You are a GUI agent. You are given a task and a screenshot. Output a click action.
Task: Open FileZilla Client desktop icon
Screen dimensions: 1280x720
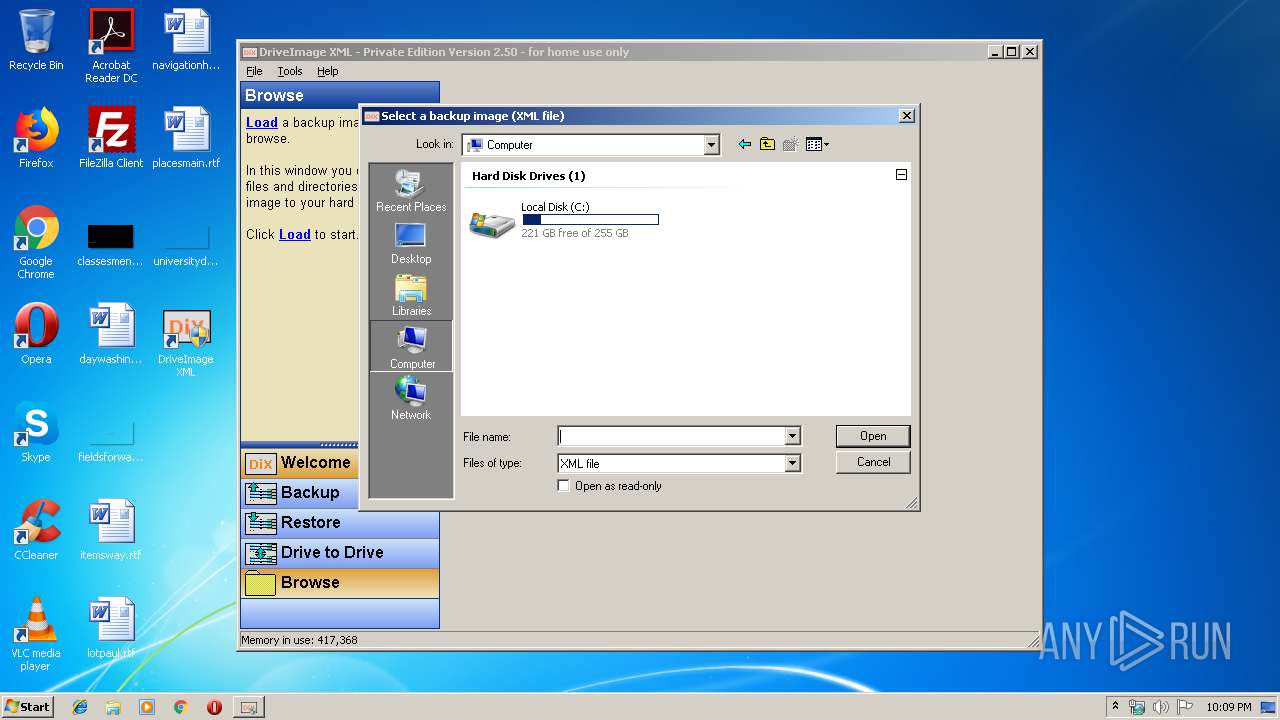(111, 138)
